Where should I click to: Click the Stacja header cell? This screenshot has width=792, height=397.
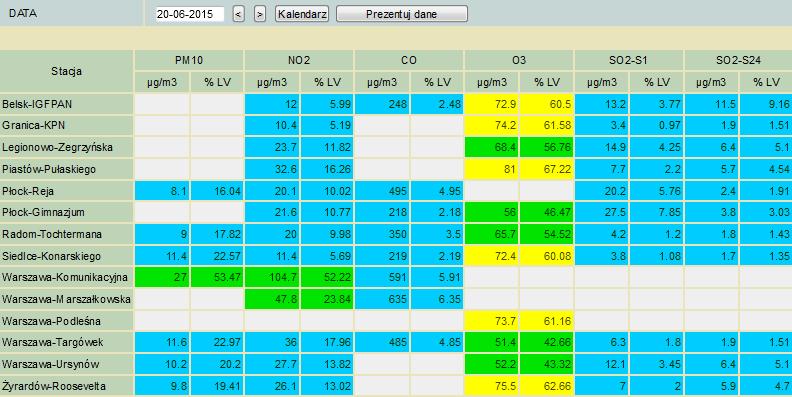pos(67,71)
